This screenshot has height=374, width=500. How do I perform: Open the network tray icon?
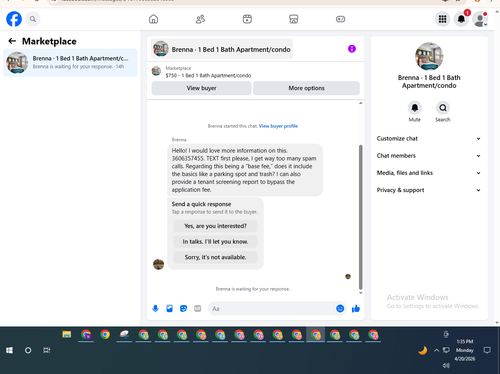[446, 350]
